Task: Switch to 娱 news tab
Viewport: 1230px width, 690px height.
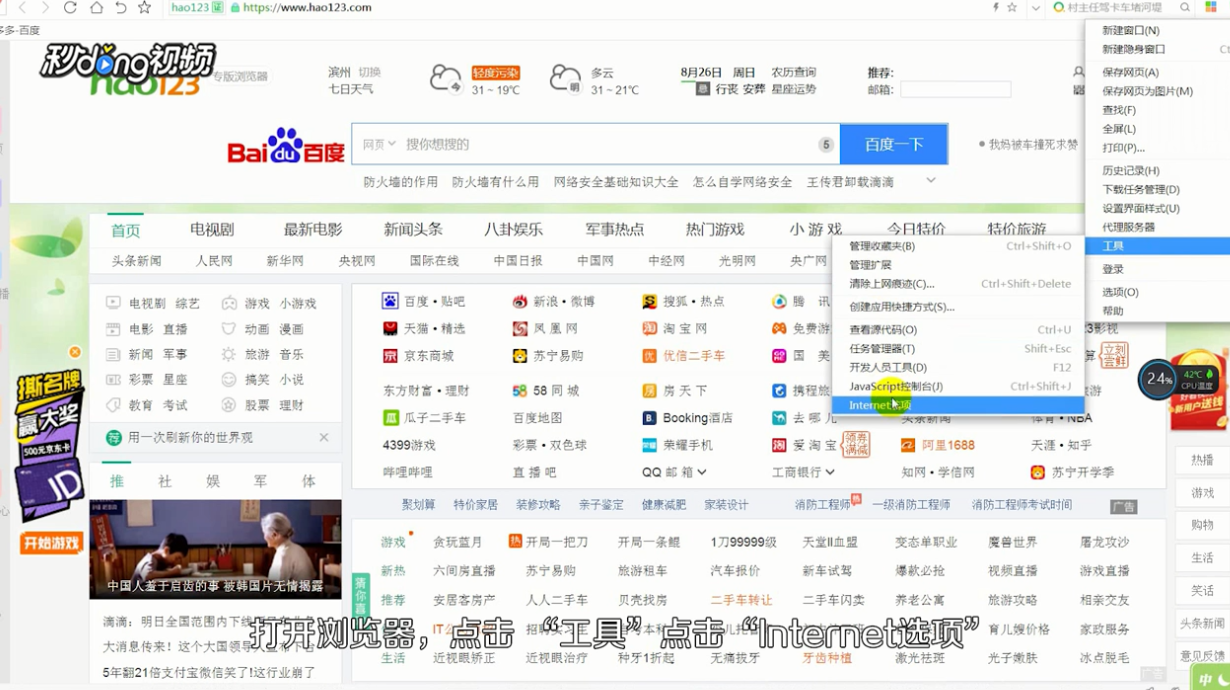Action: (x=213, y=481)
